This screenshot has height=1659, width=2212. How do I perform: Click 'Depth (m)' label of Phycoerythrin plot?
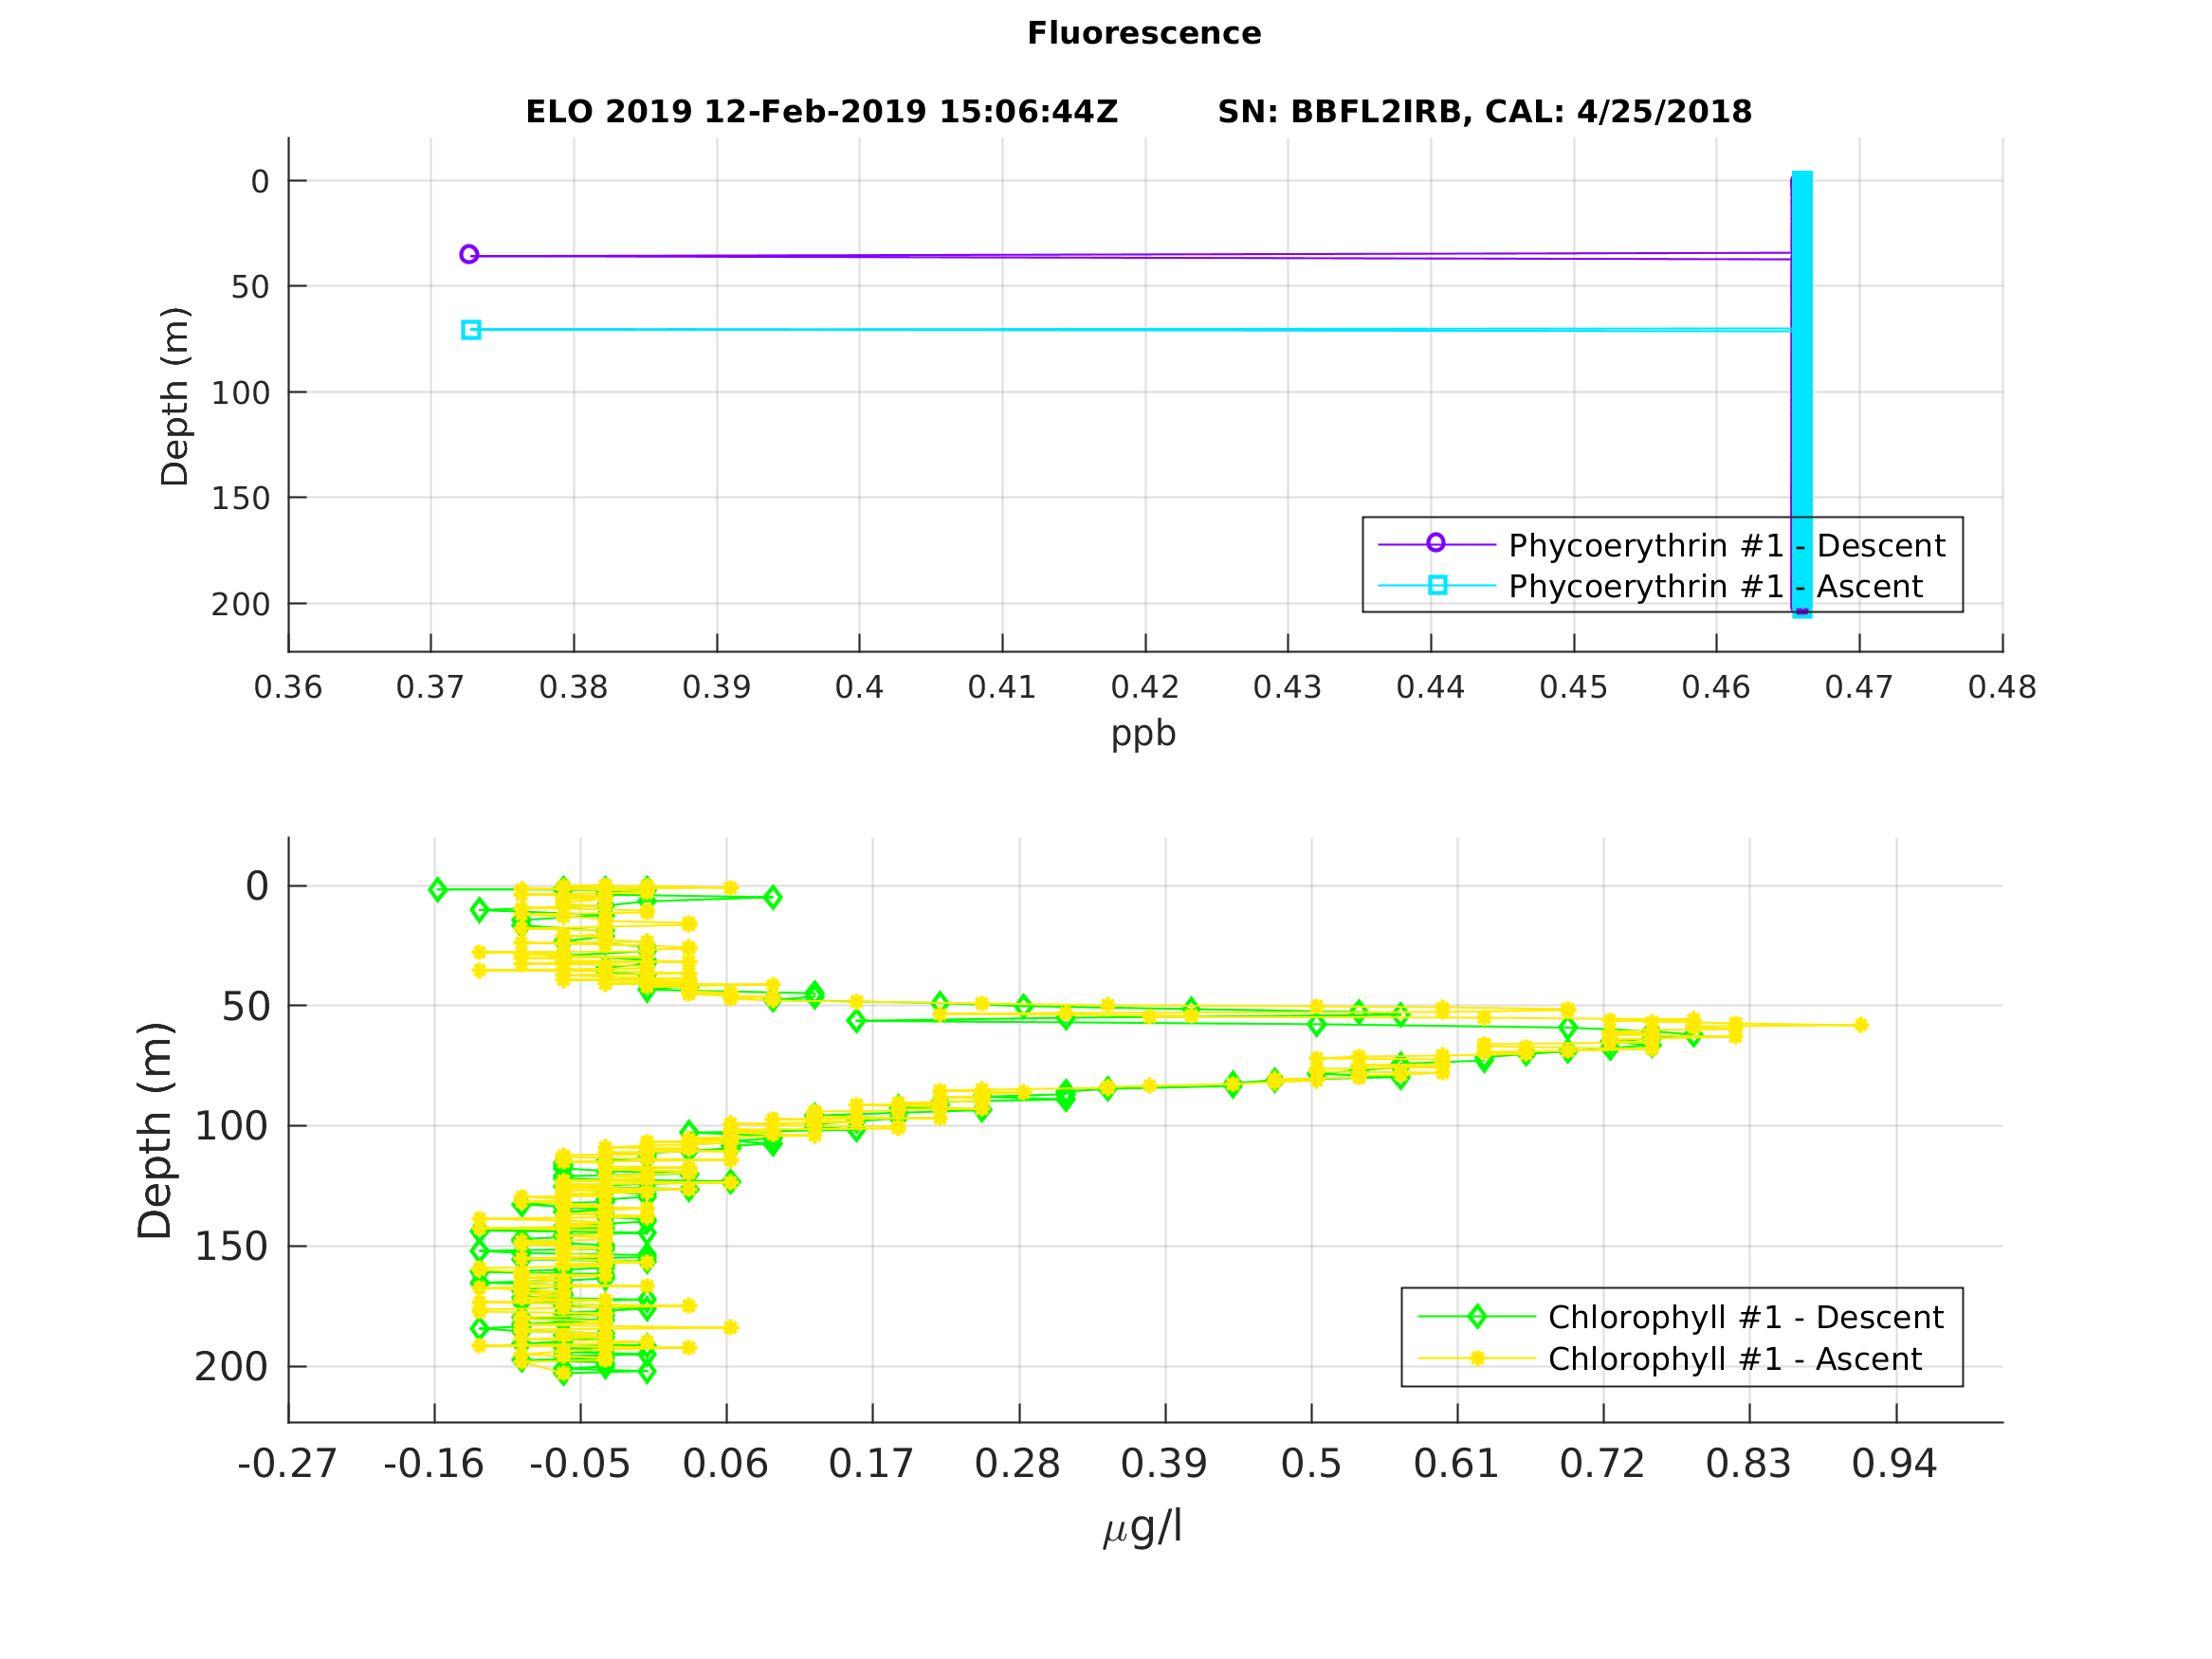point(174,397)
